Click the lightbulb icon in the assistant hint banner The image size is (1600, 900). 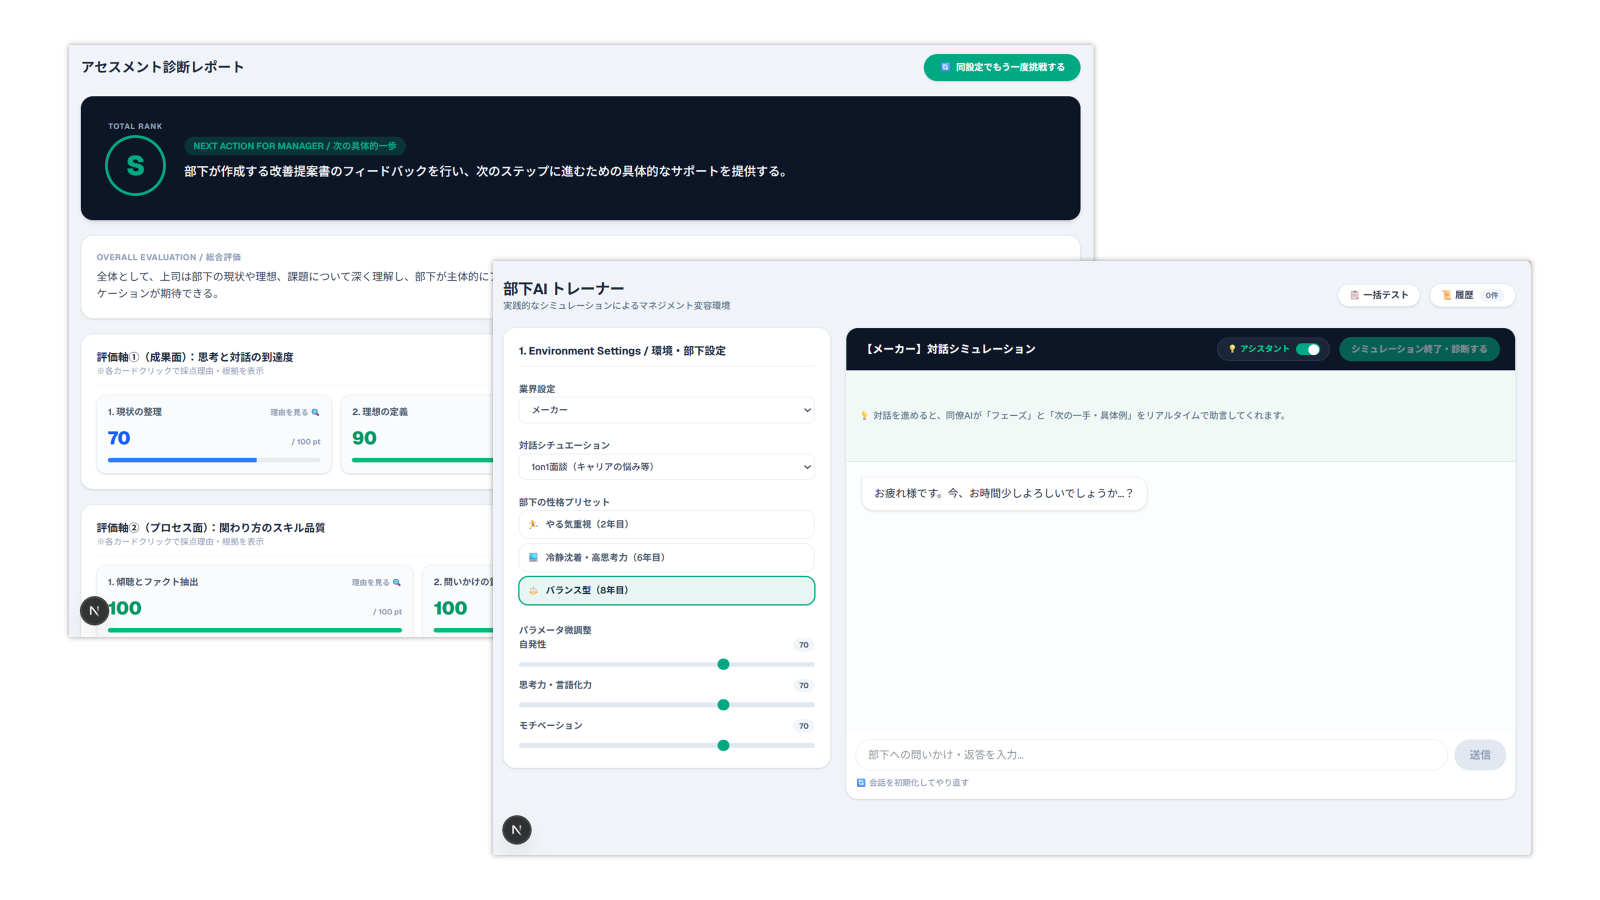(864, 415)
